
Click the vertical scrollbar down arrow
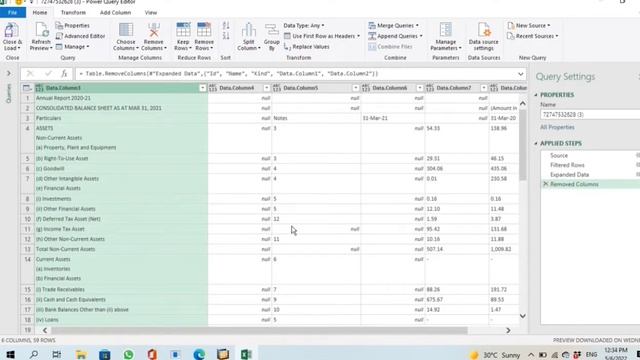coord(522,316)
